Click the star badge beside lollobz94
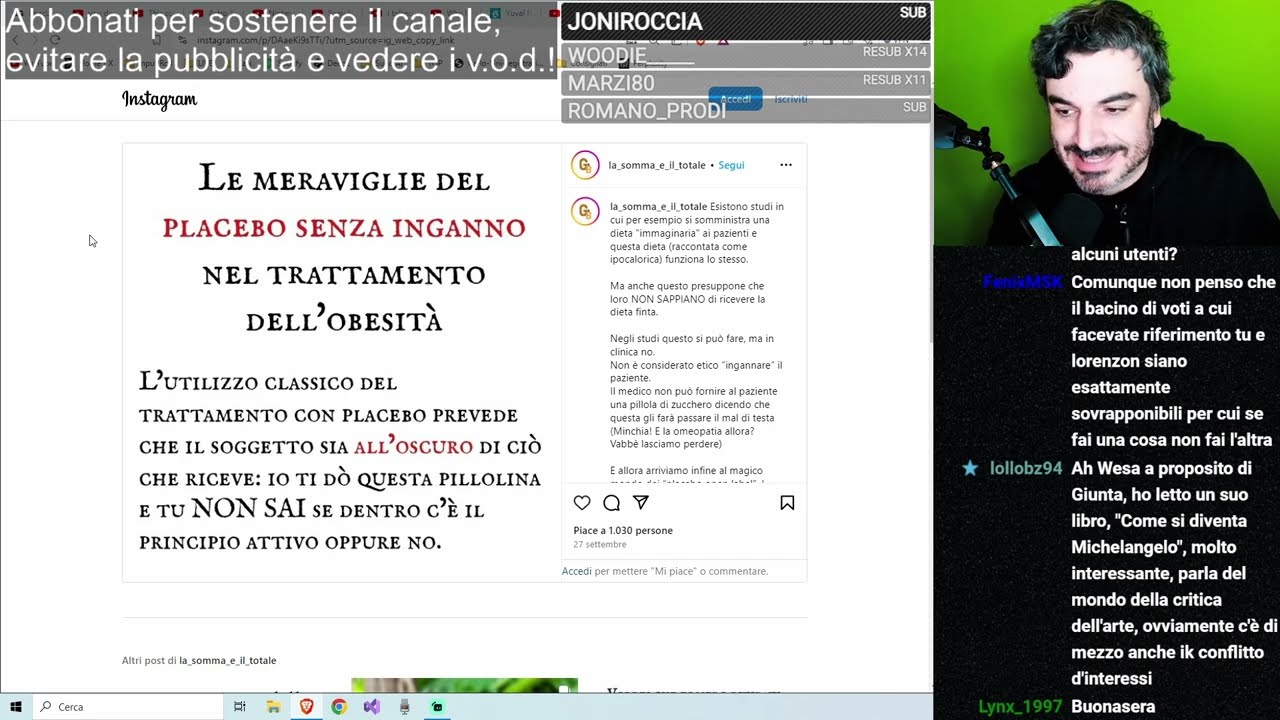Viewport: 1280px width, 720px height. click(970, 468)
